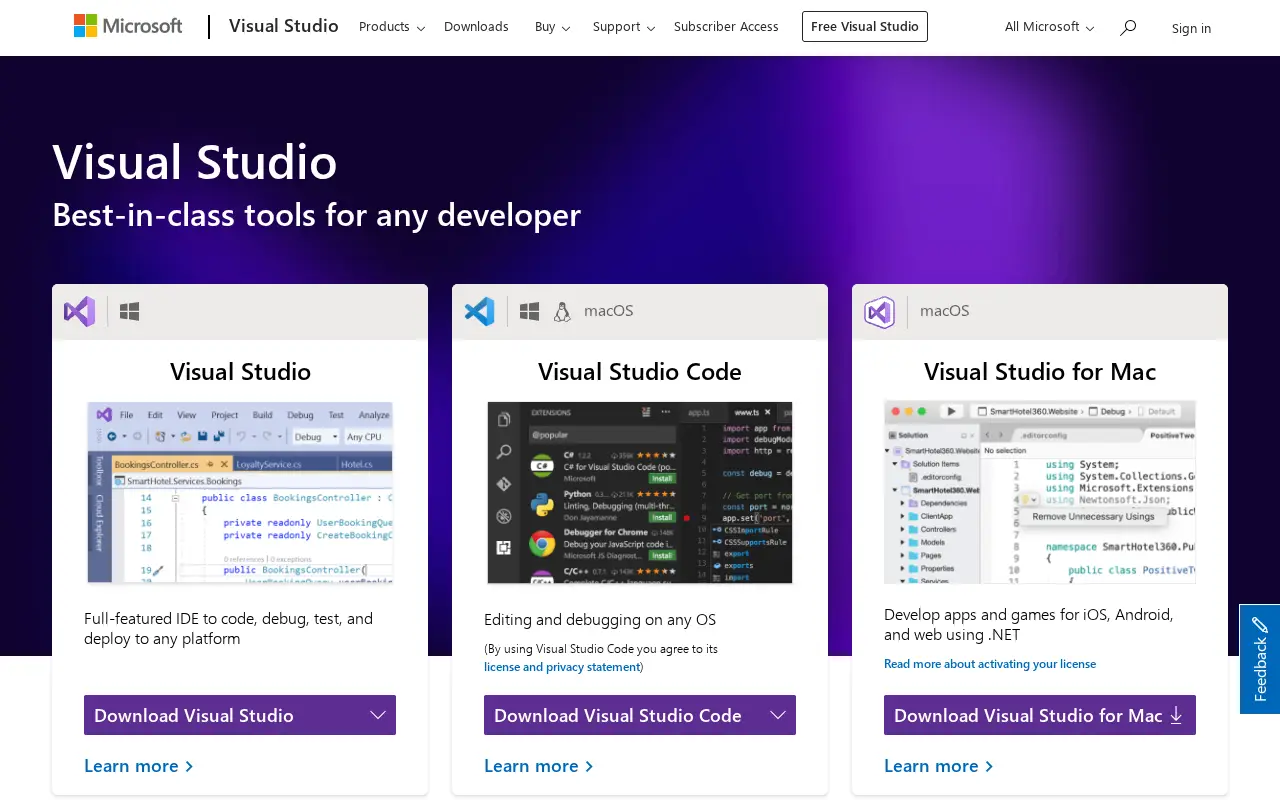Click the Windows icon on Visual Studio card
Image resolution: width=1280 pixels, height=800 pixels.
point(129,311)
